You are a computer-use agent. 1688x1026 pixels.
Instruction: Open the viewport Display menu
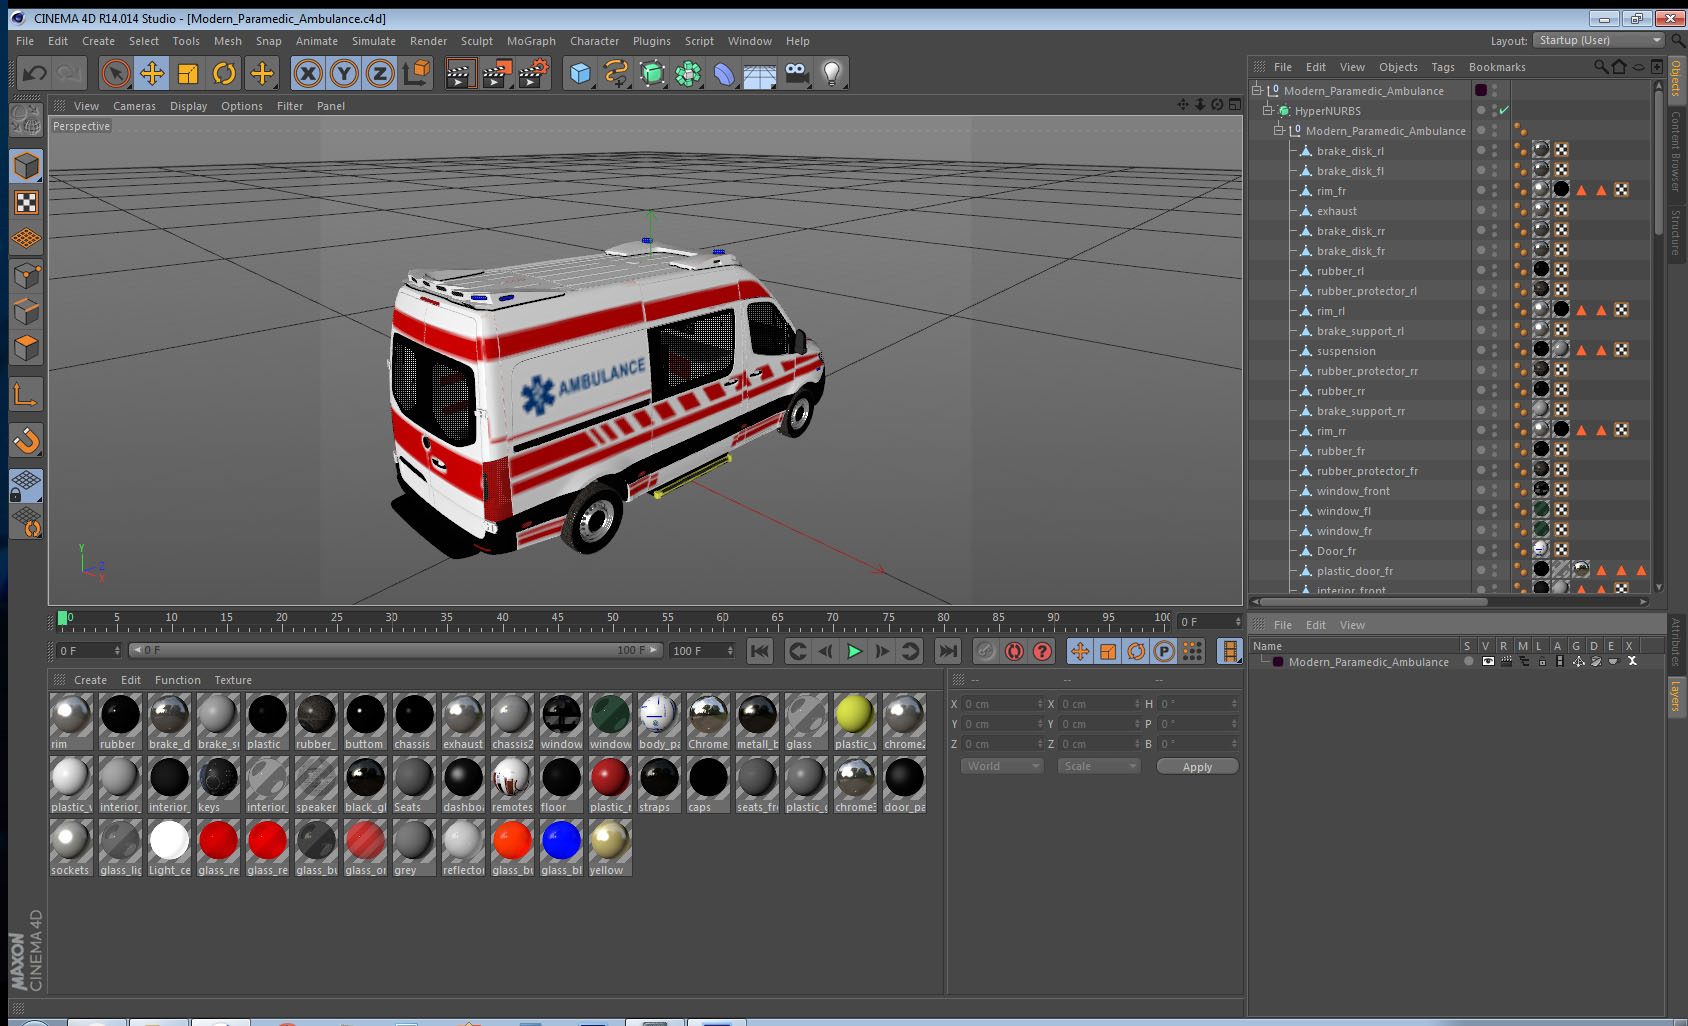coord(188,106)
